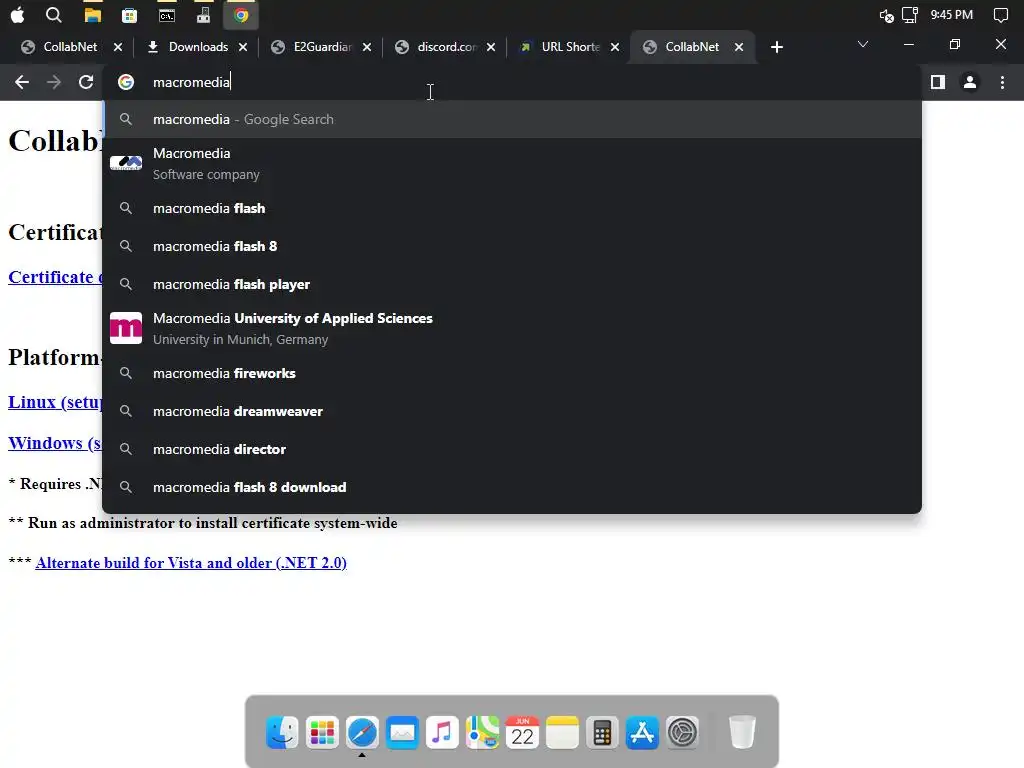Screen dimensions: 1024x768
Task: Open Calculator in the dock
Action: 602,732
